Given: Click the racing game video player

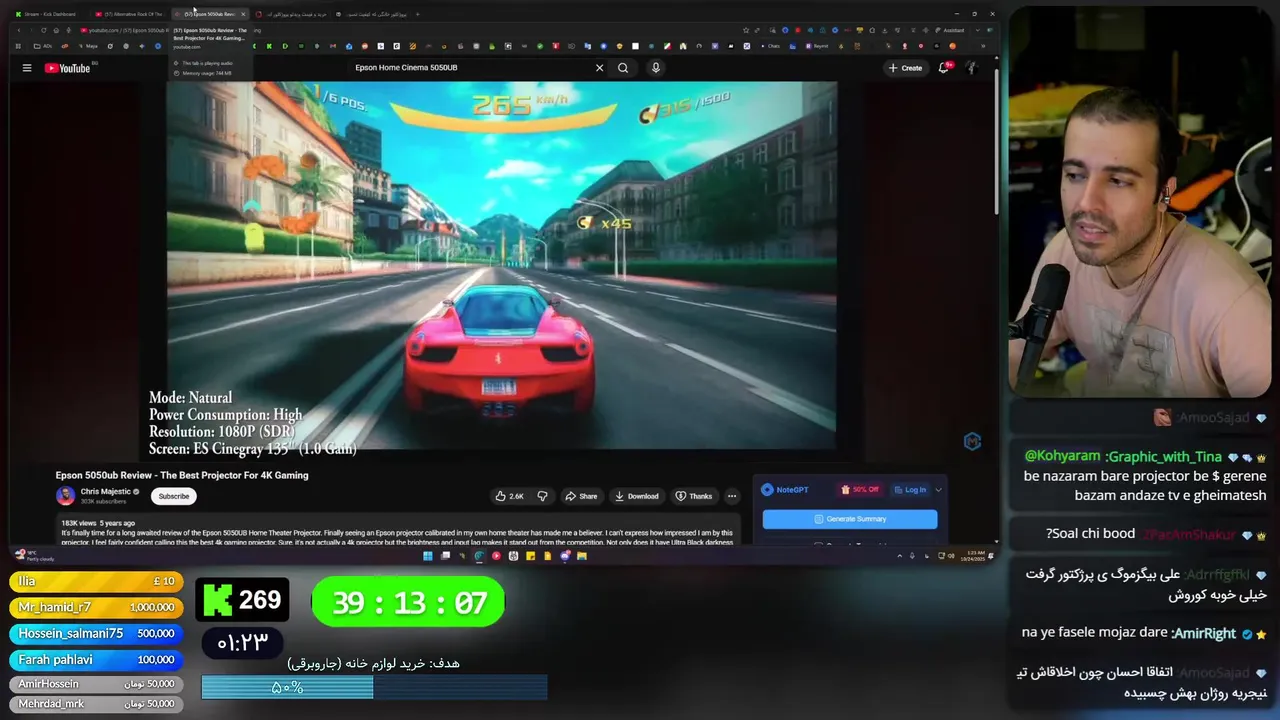Looking at the screenshot, I should 501,265.
